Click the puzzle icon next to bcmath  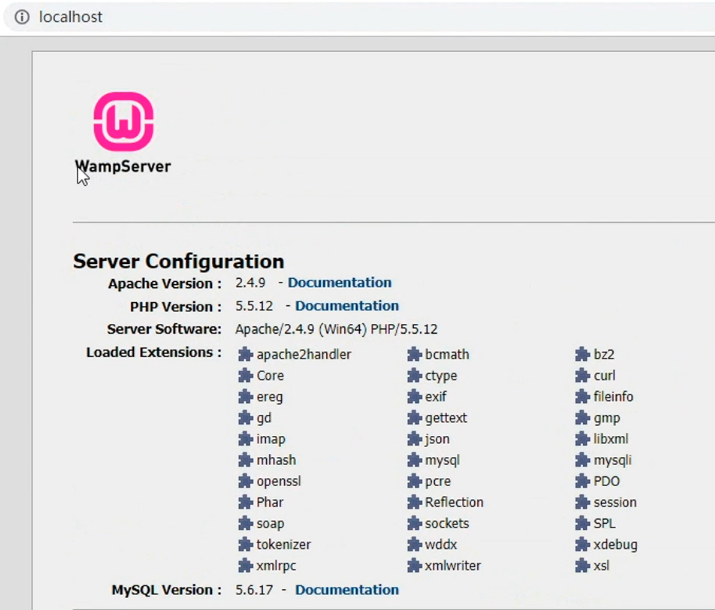click(x=414, y=354)
